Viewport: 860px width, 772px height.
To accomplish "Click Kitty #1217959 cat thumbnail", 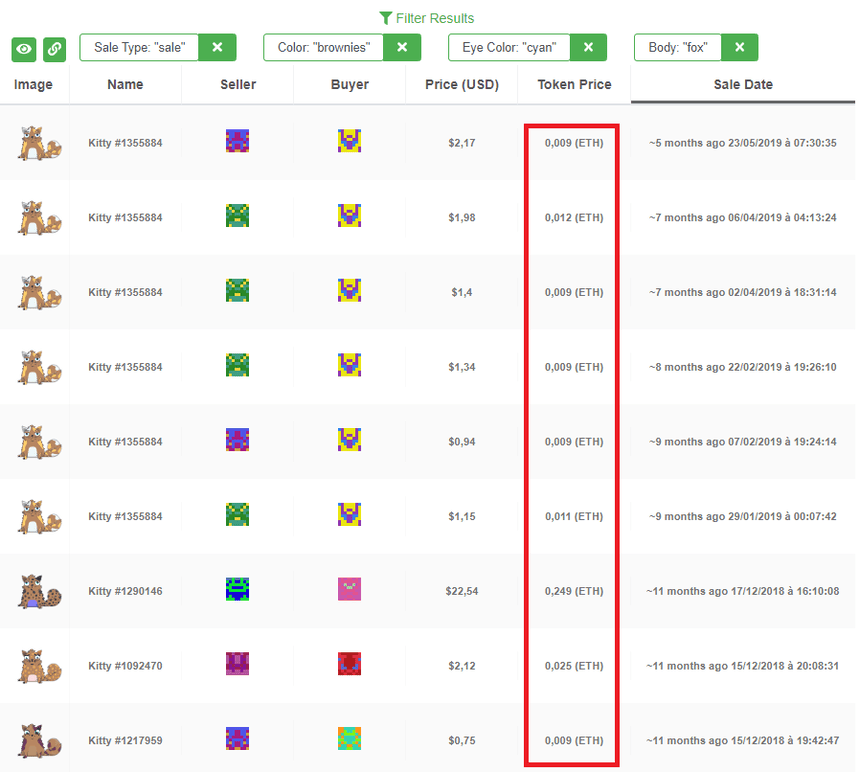I will 35,741.
